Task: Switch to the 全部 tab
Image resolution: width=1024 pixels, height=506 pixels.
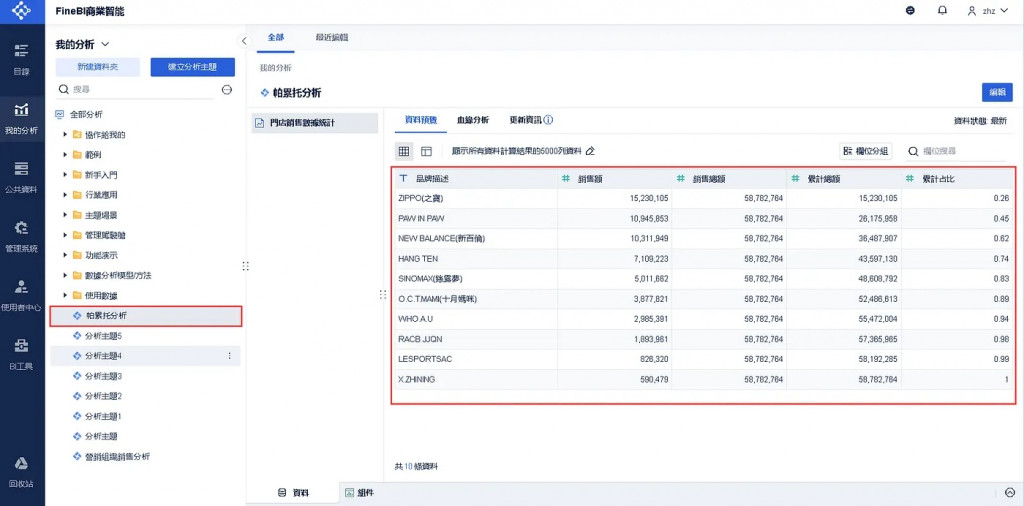Action: click(x=276, y=38)
